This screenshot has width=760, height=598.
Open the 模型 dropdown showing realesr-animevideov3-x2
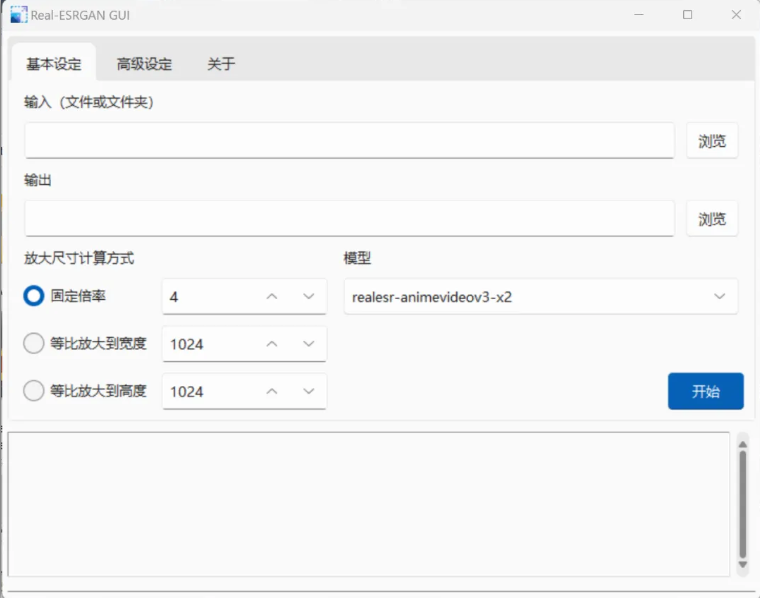point(540,297)
